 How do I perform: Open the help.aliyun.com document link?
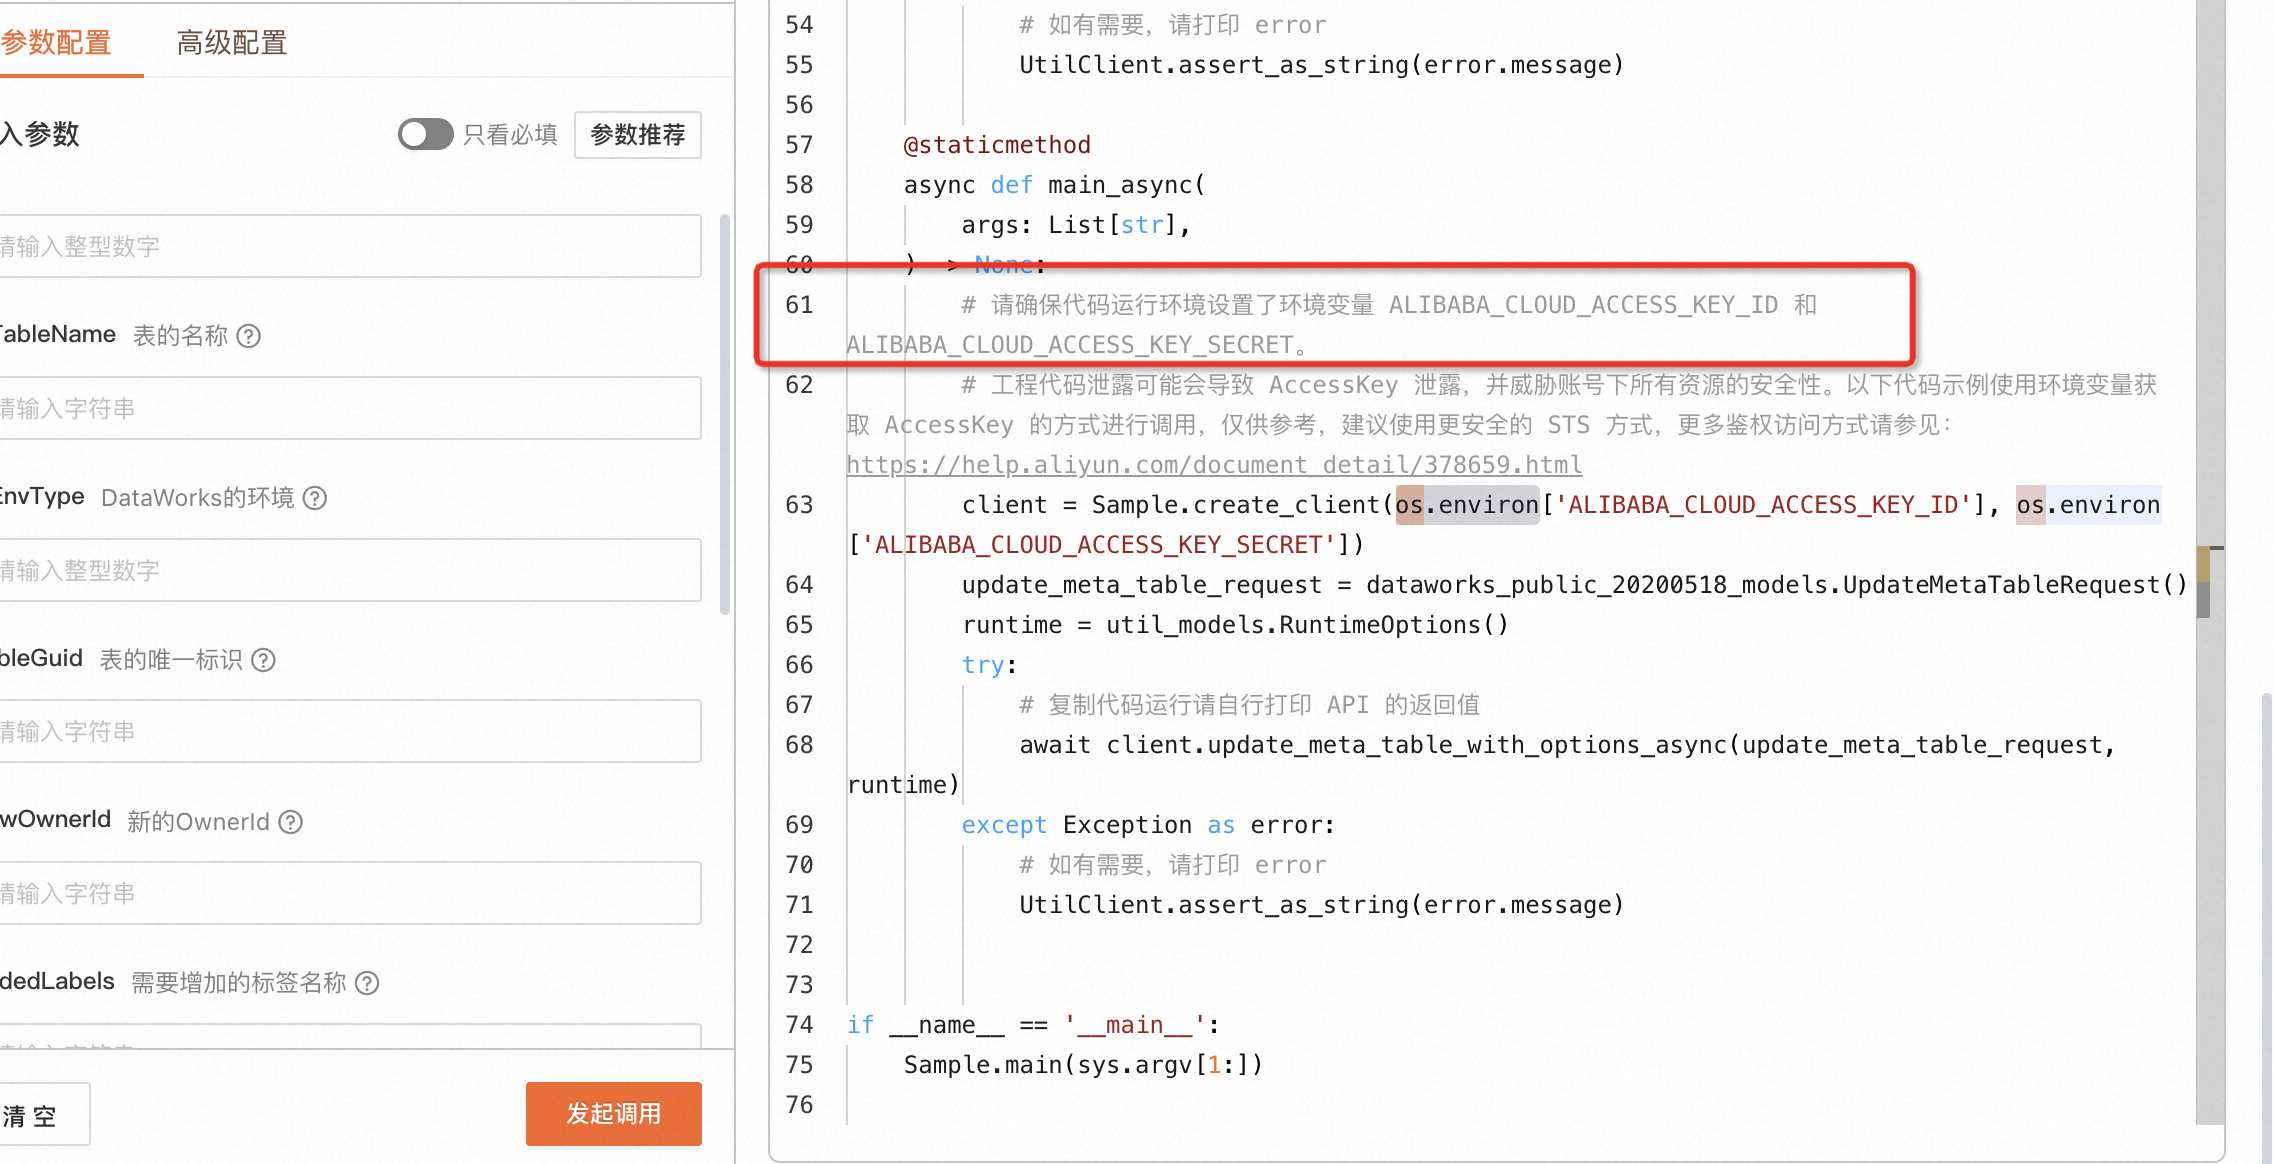[x=1213, y=465]
